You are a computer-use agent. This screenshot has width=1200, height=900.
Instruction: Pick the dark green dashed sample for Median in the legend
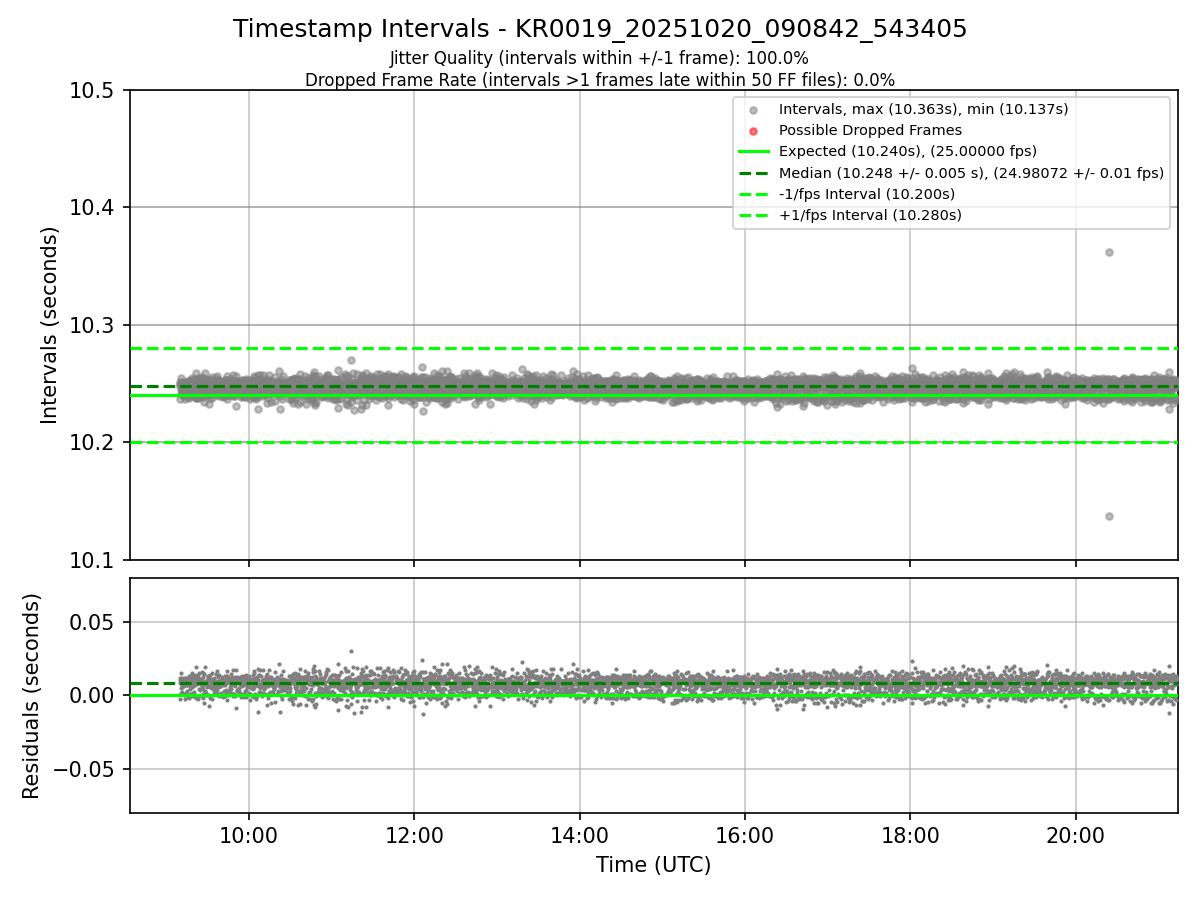click(754, 173)
